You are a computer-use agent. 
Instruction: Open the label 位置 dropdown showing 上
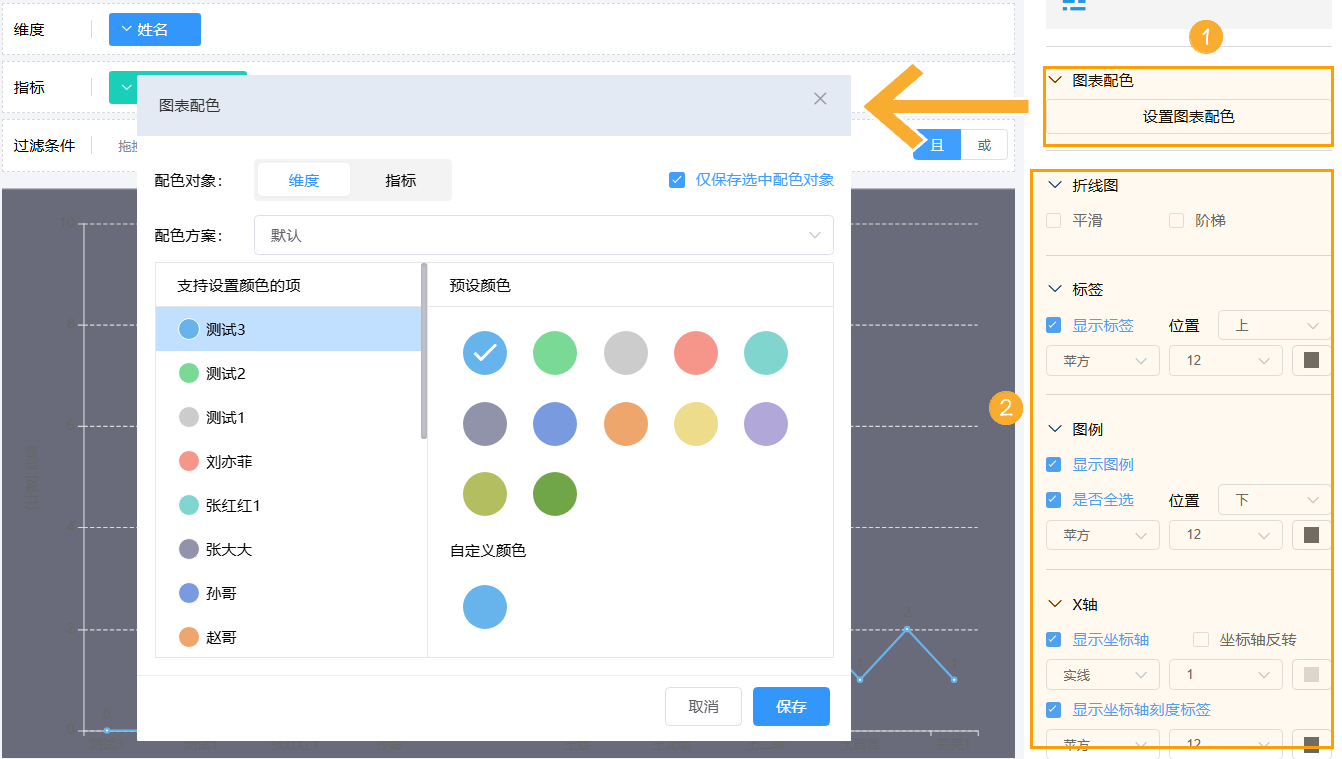pyautogui.click(x=1274, y=326)
